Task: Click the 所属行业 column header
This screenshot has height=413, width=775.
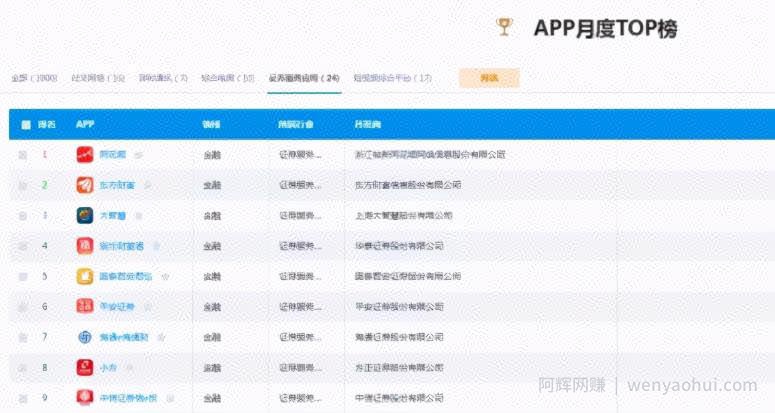Action: coord(296,124)
